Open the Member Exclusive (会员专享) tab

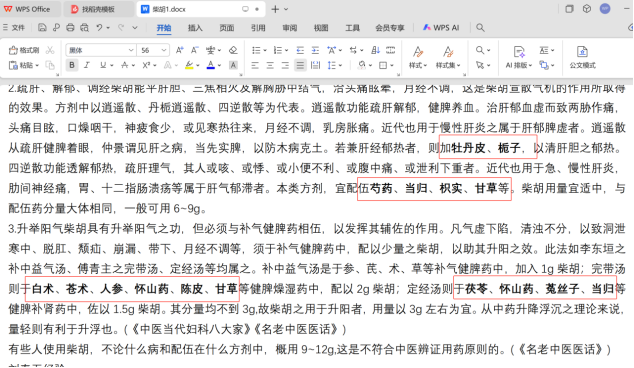pos(390,27)
